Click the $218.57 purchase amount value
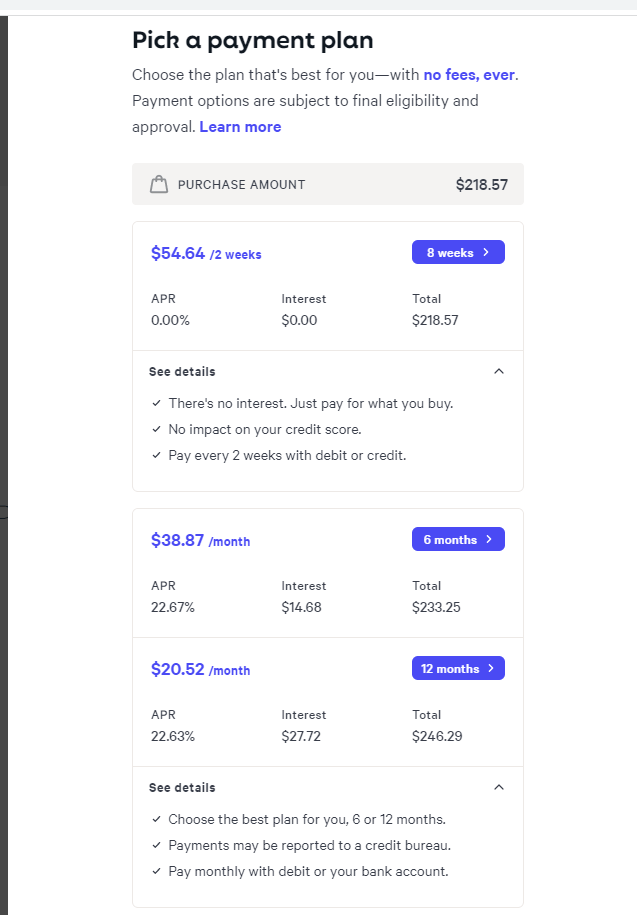The height and width of the screenshot is (915, 637). [482, 184]
